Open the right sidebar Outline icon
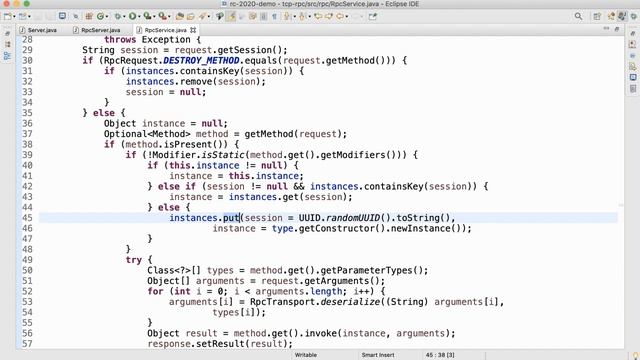Screen dimensions: 640x360 (633, 56)
